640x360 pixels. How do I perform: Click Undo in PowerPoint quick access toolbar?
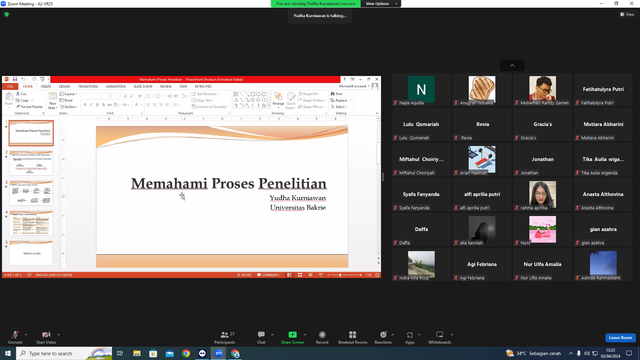[23, 79]
